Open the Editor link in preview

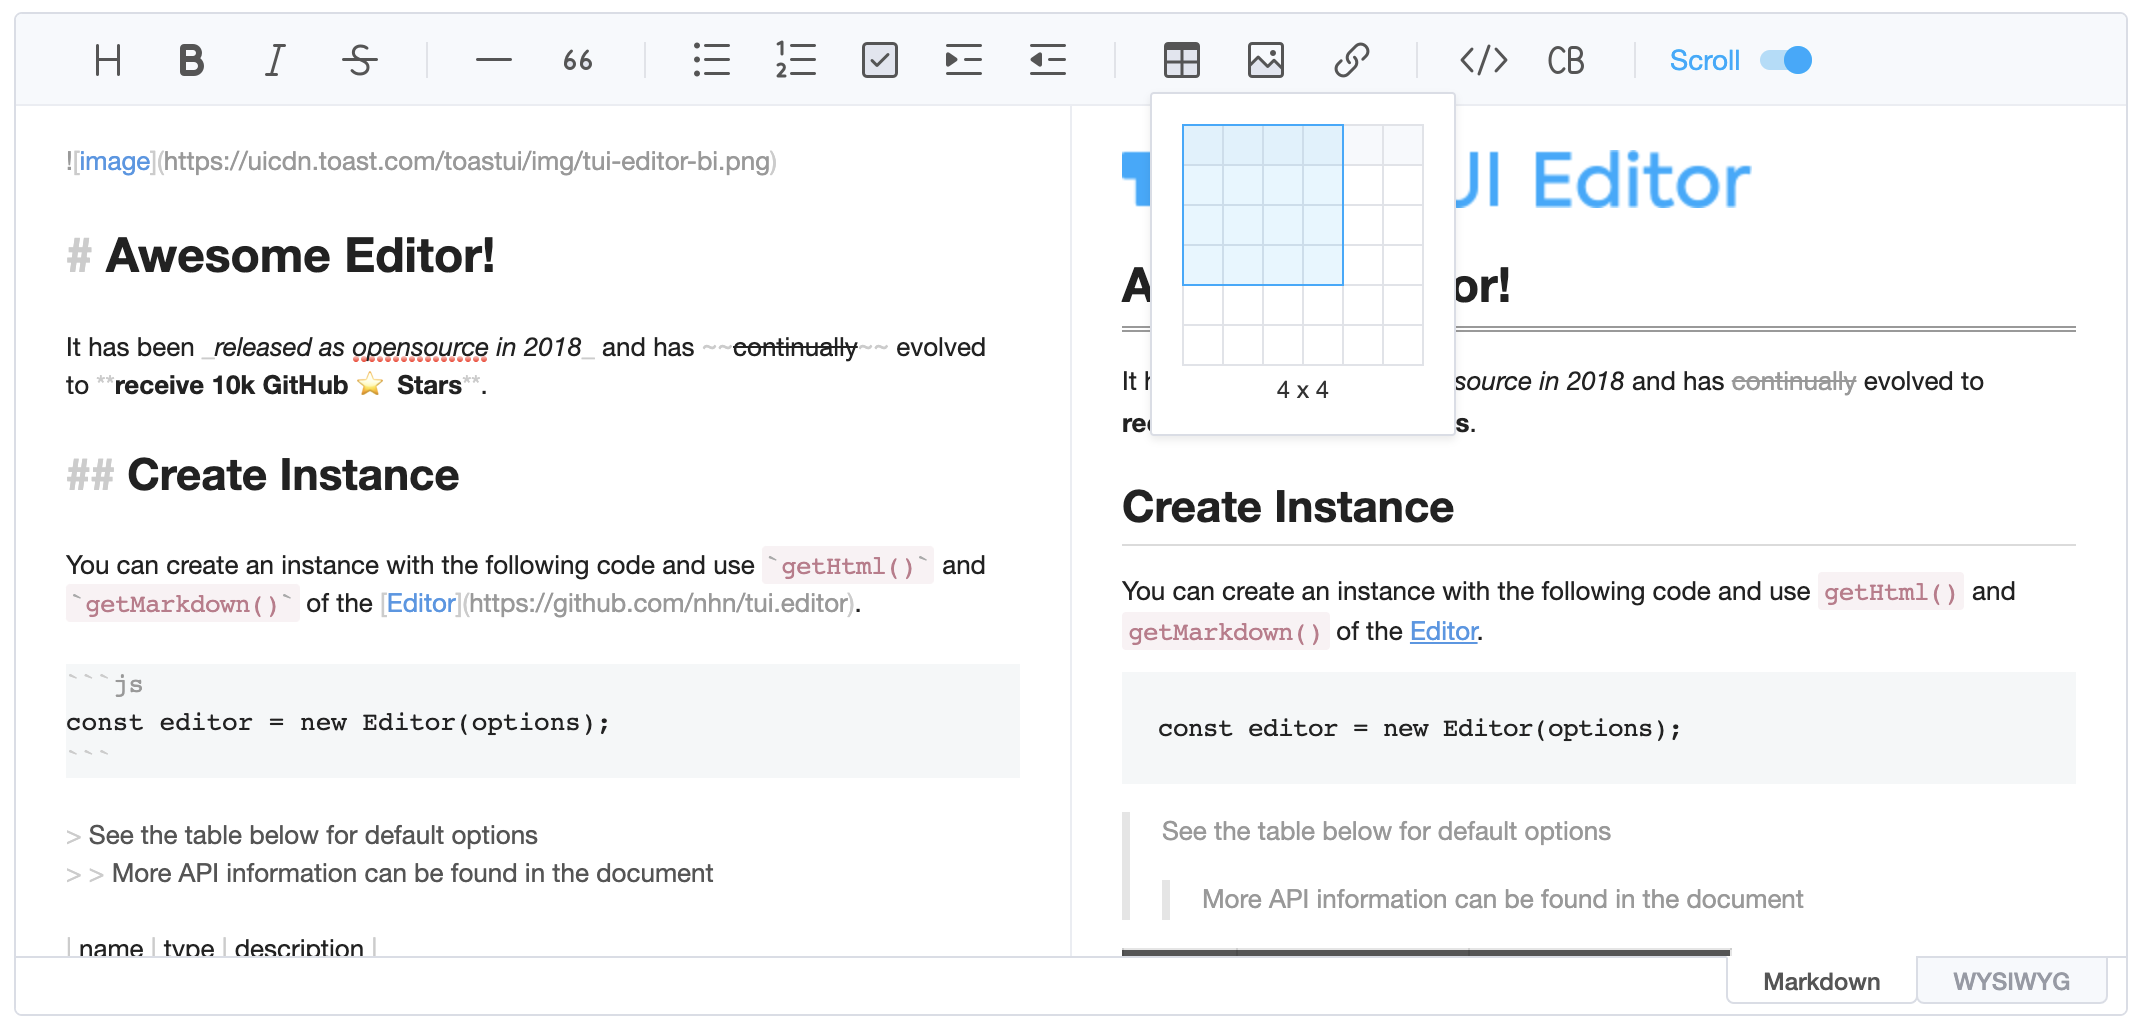point(1443,631)
